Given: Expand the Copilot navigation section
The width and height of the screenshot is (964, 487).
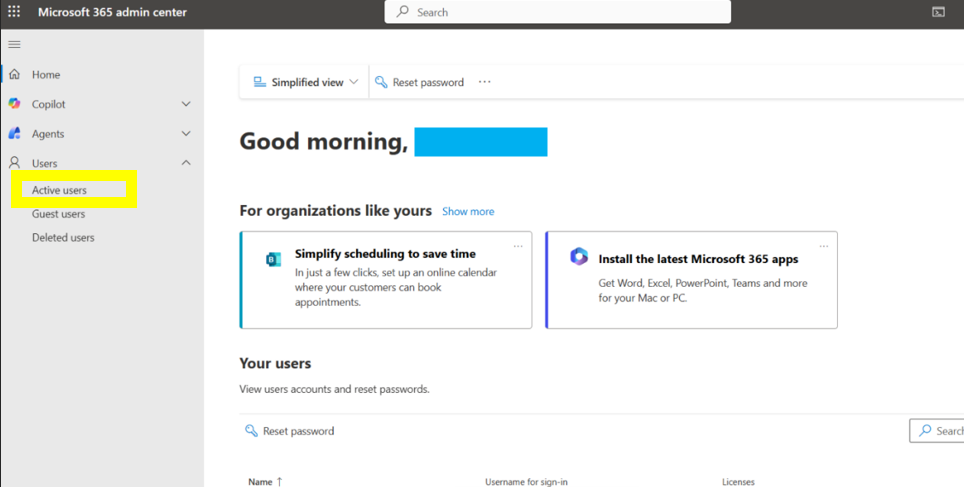Looking at the screenshot, I should coord(186,104).
